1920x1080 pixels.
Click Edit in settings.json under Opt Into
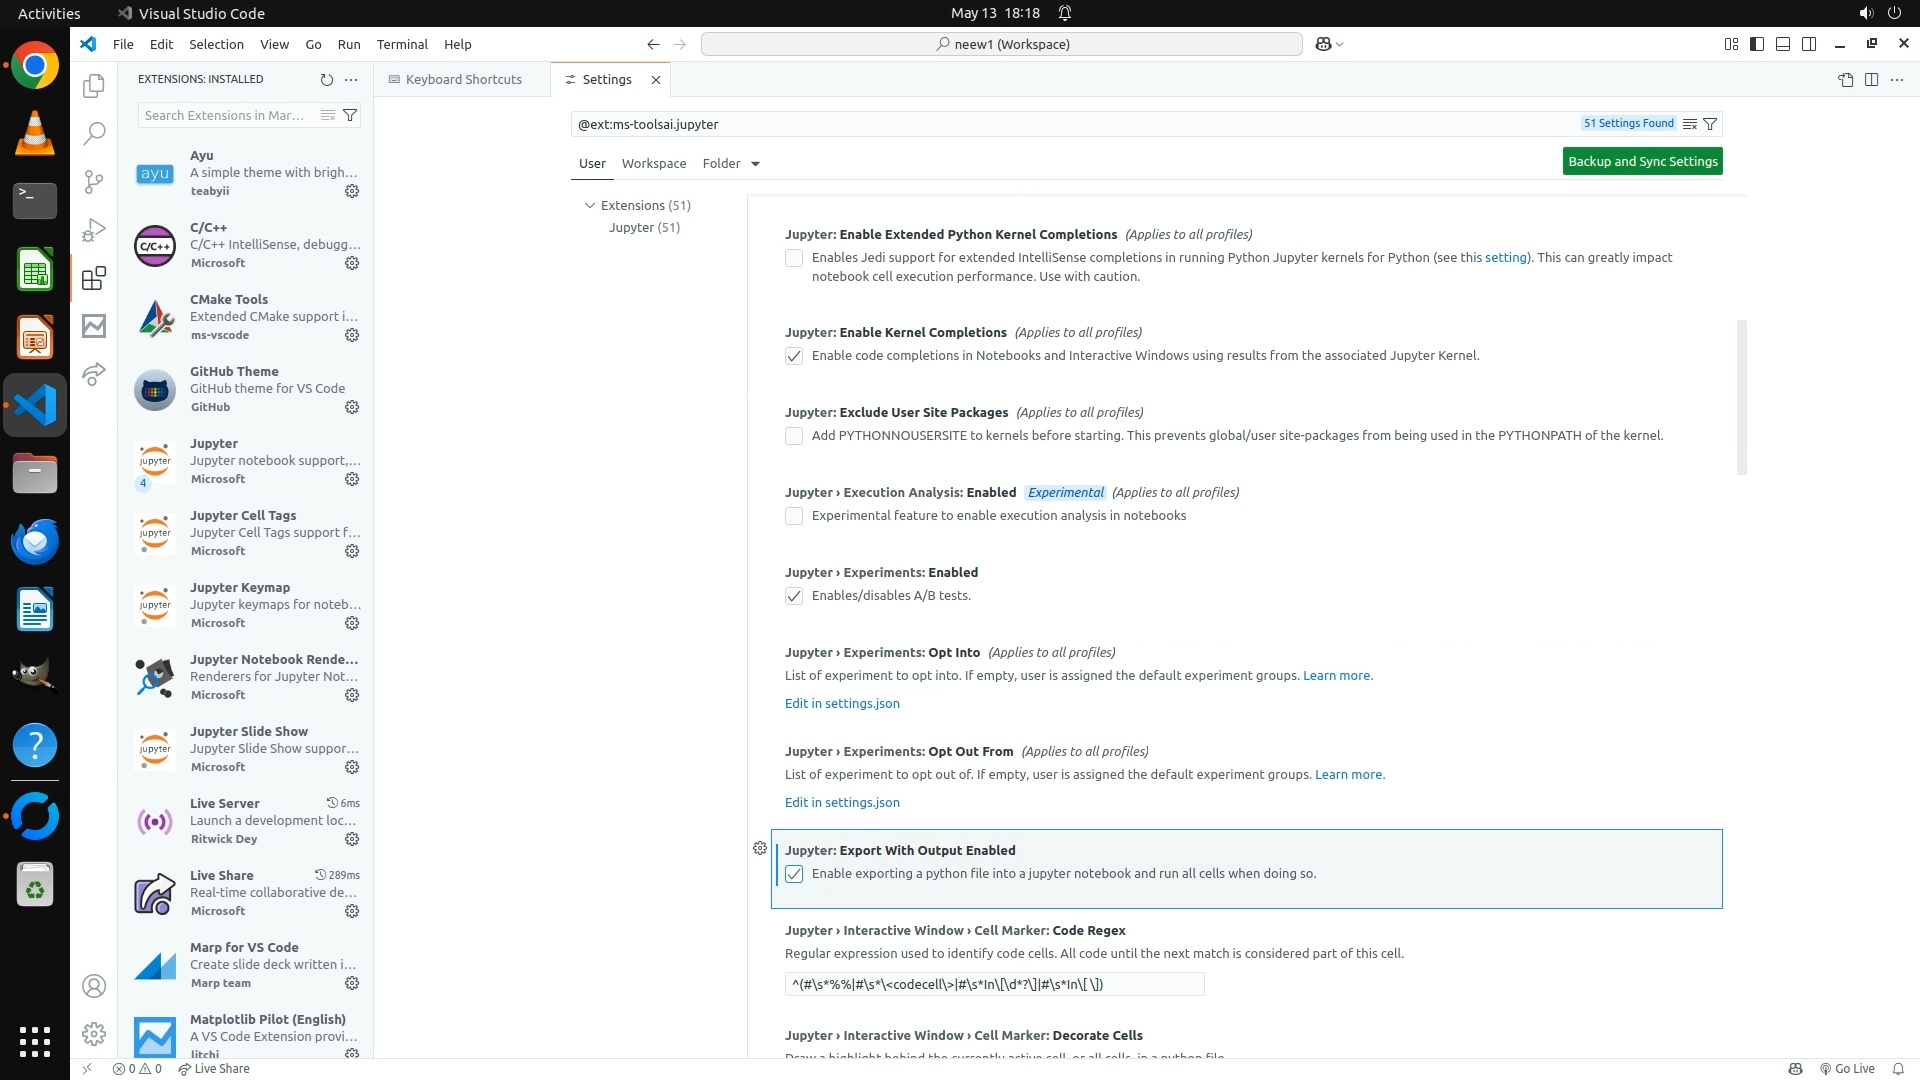pyautogui.click(x=842, y=703)
